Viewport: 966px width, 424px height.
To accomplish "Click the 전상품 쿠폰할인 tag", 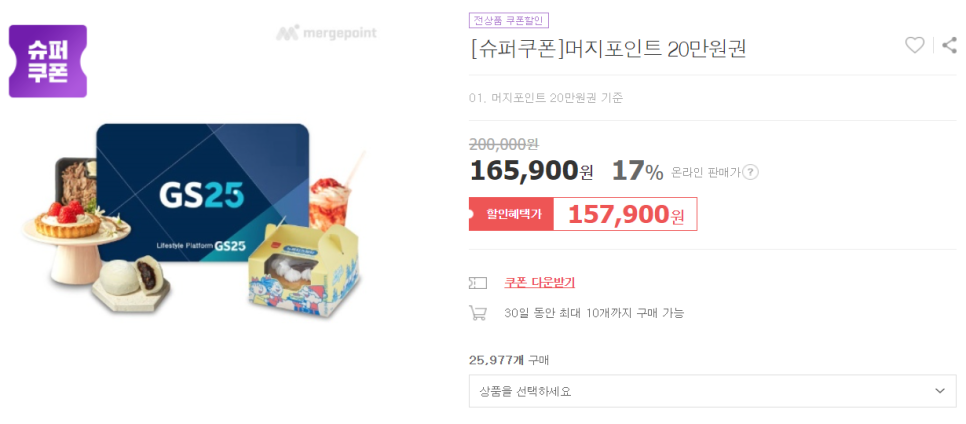I will point(508,20).
